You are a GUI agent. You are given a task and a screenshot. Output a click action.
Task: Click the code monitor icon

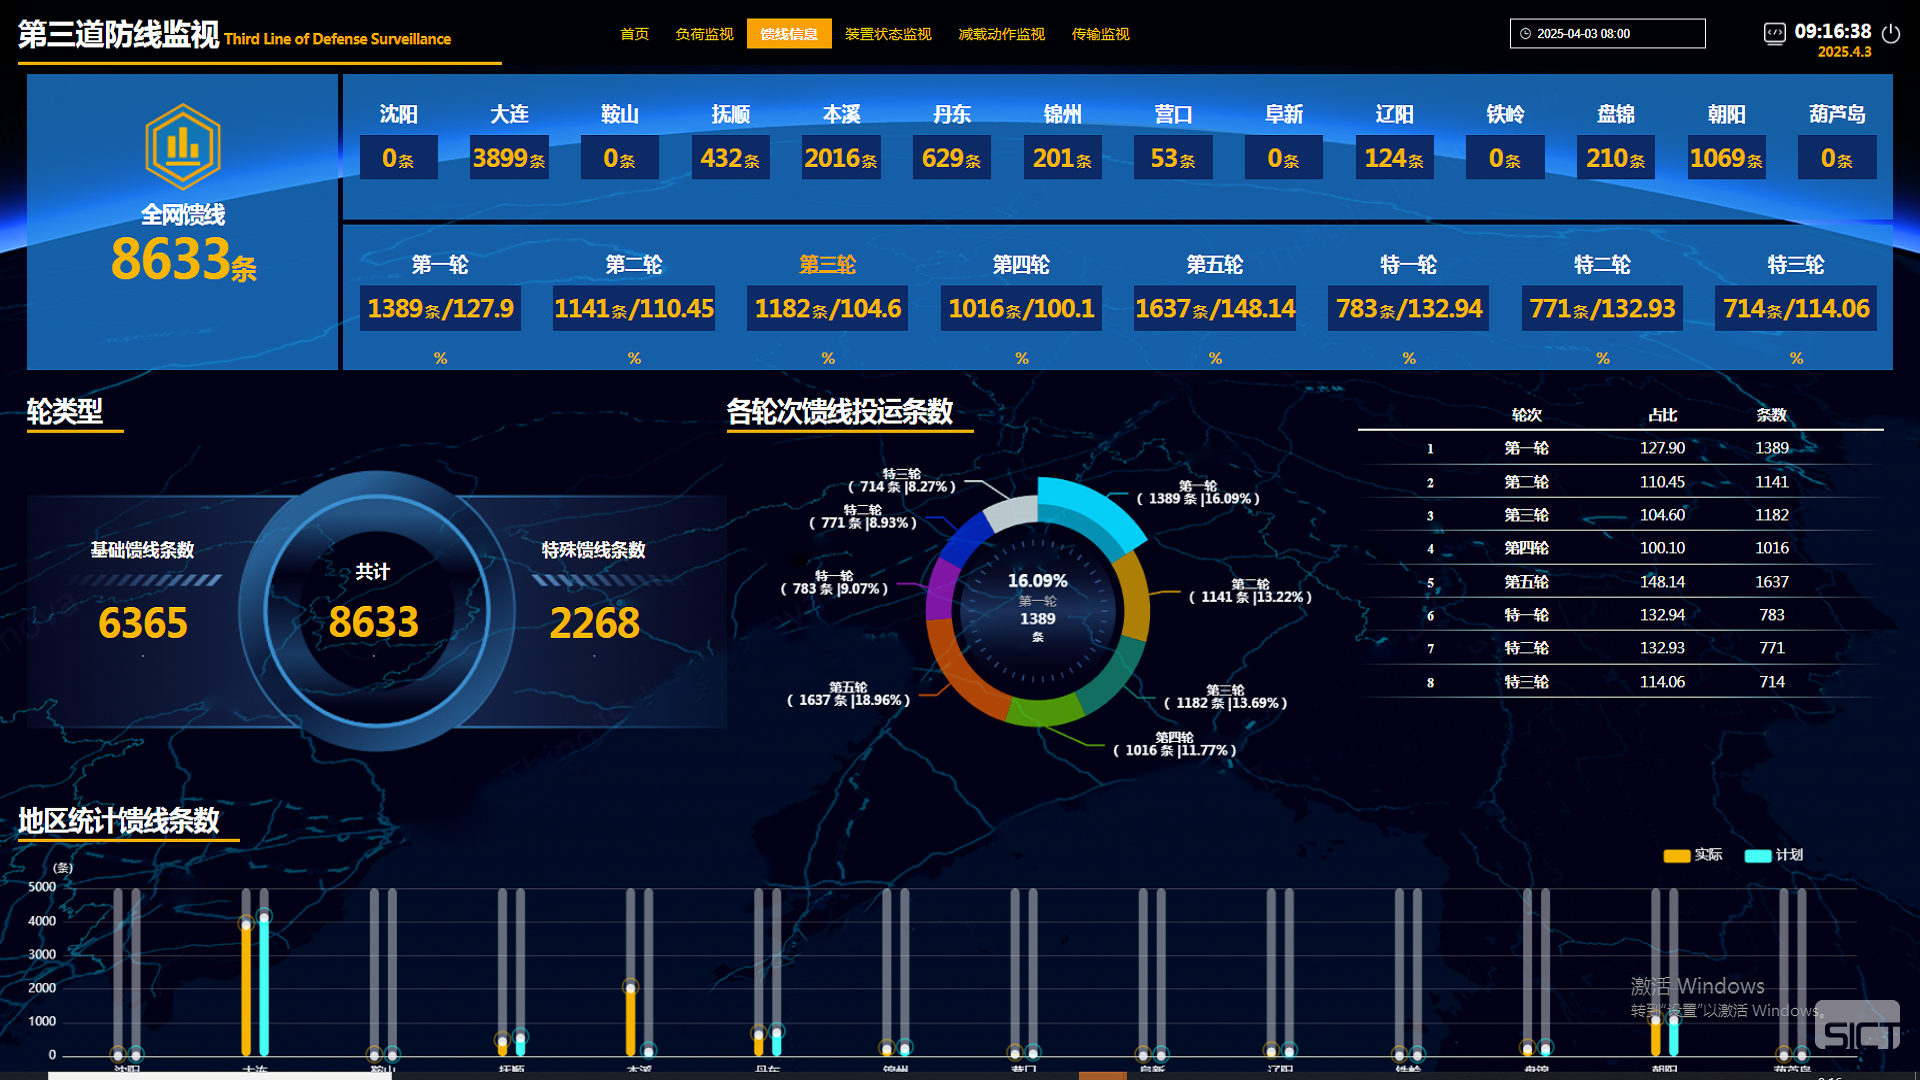(x=1774, y=33)
